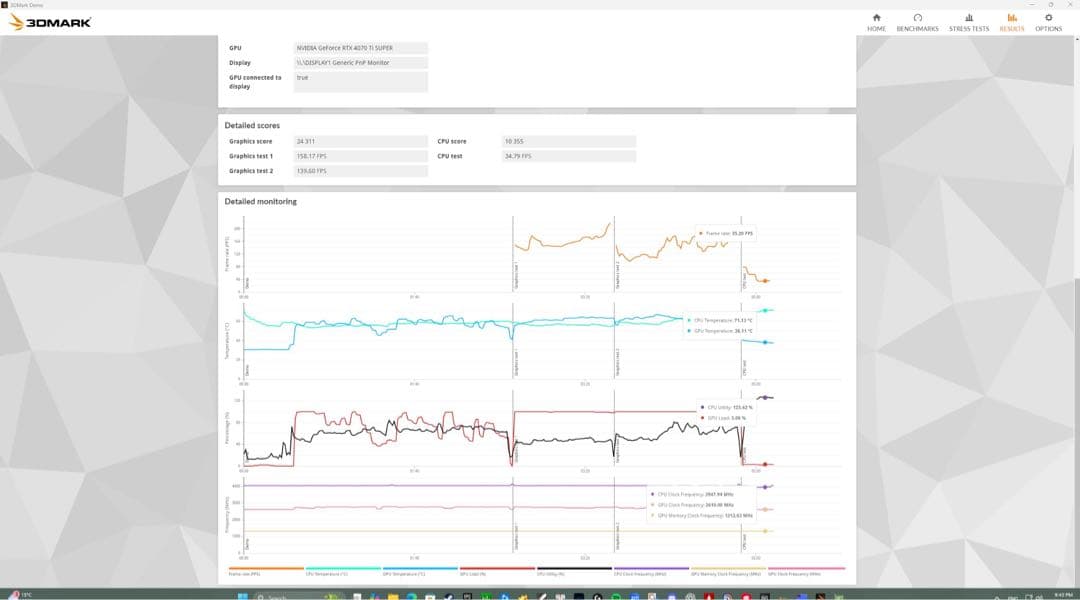The height and width of the screenshot is (600, 1080).
Task: Hide the GPU Load (%) series
Action: (x=497, y=572)
